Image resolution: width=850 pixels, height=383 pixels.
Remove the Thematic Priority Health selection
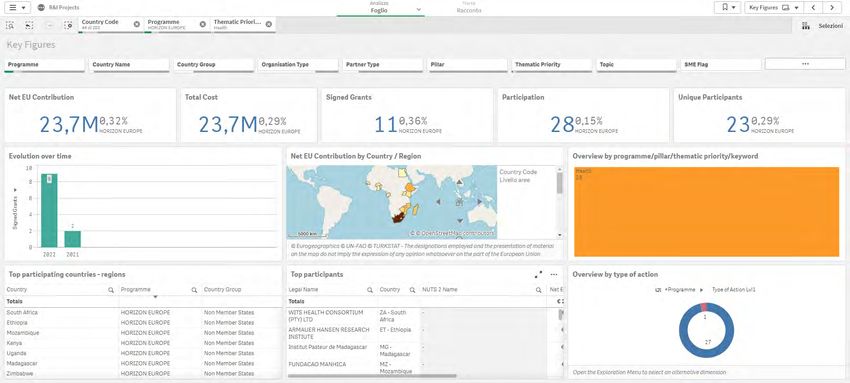pos(268,24)
